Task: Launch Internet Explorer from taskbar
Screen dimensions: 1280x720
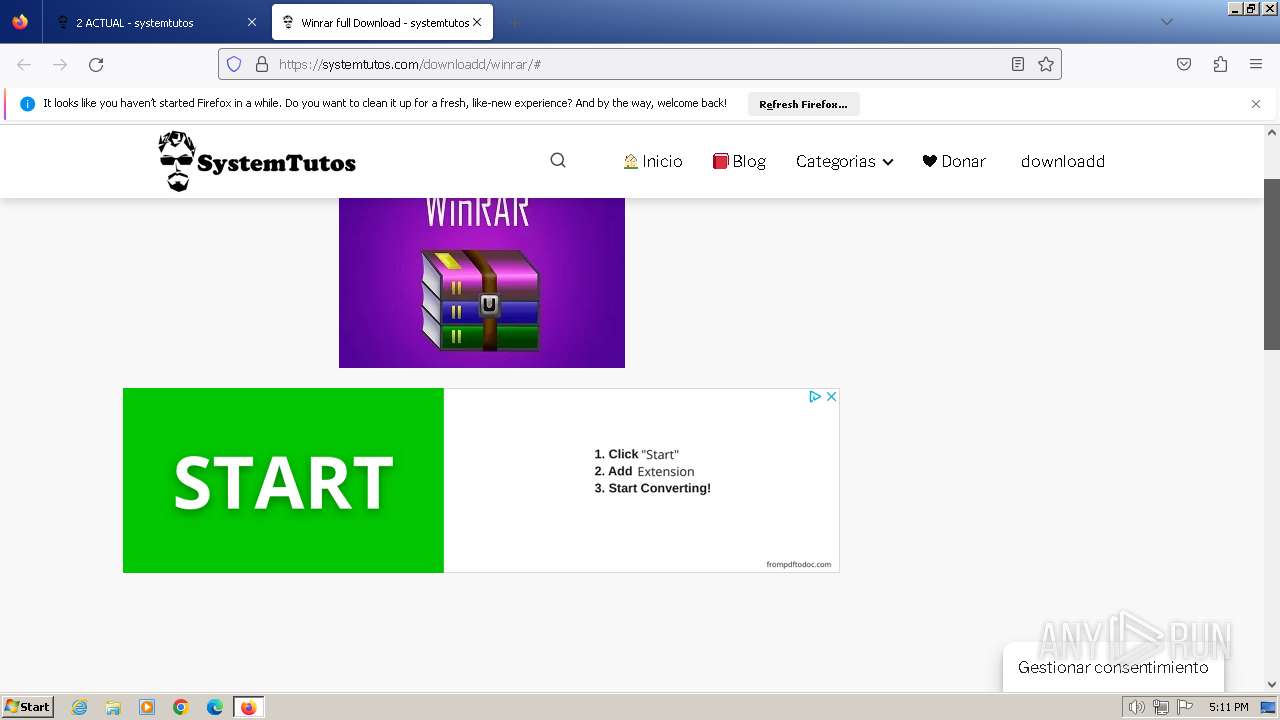Action: (80, 707)
